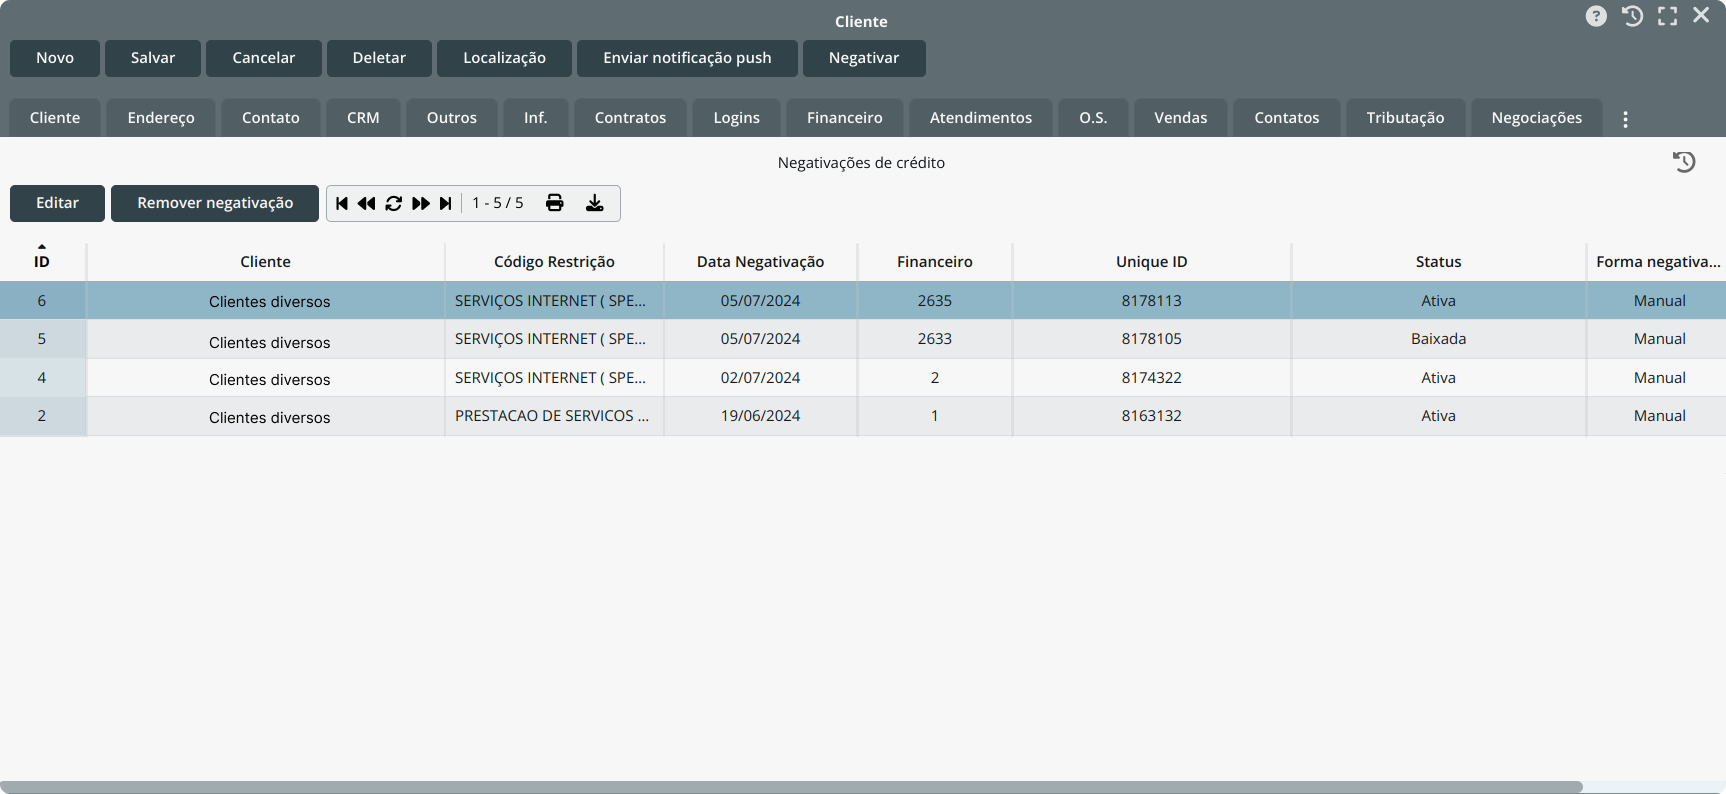Open Localização
Image resolution: width=1726 pixels, height=794 pixels.
504,58
